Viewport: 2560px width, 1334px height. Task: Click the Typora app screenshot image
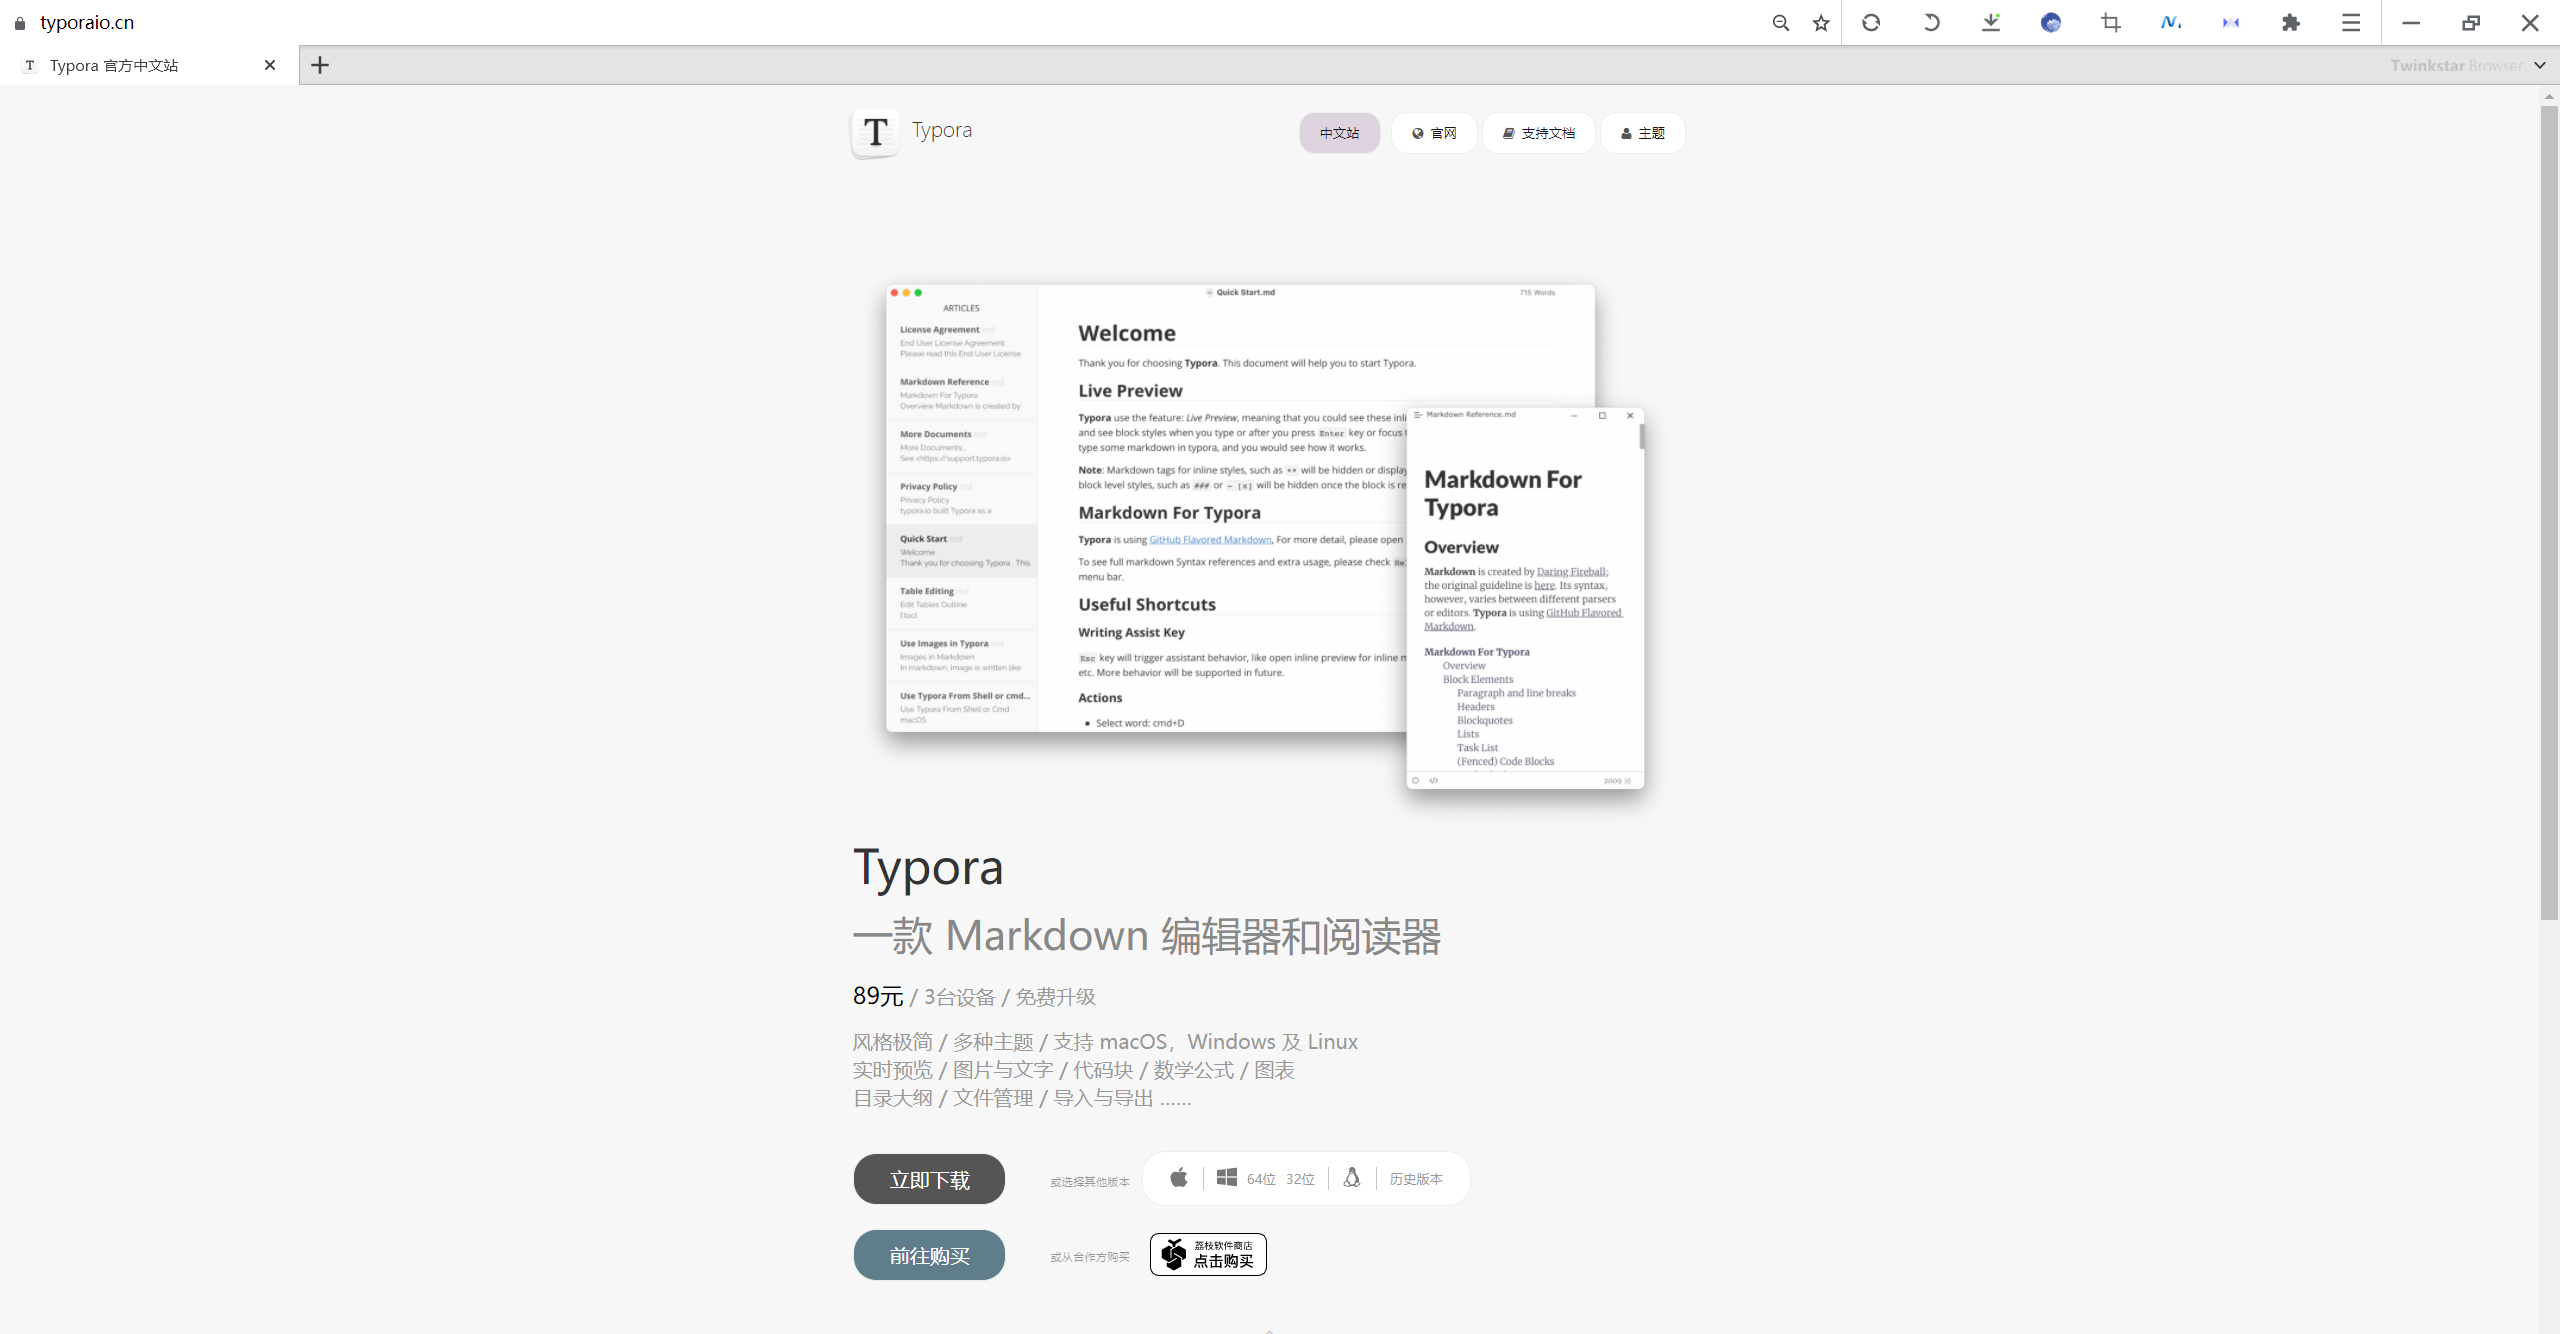coord(1265,536)
